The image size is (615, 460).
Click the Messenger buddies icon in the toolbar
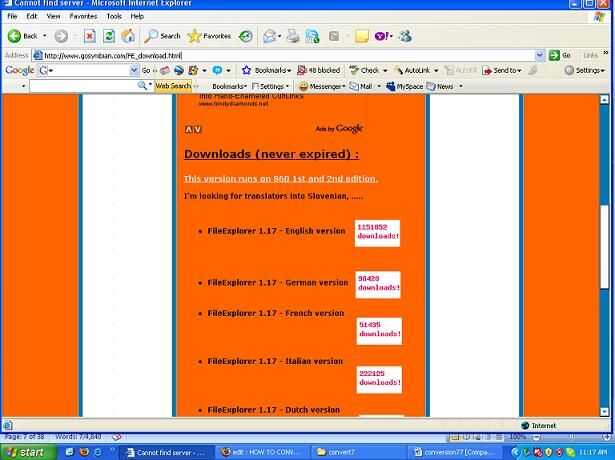405,36
